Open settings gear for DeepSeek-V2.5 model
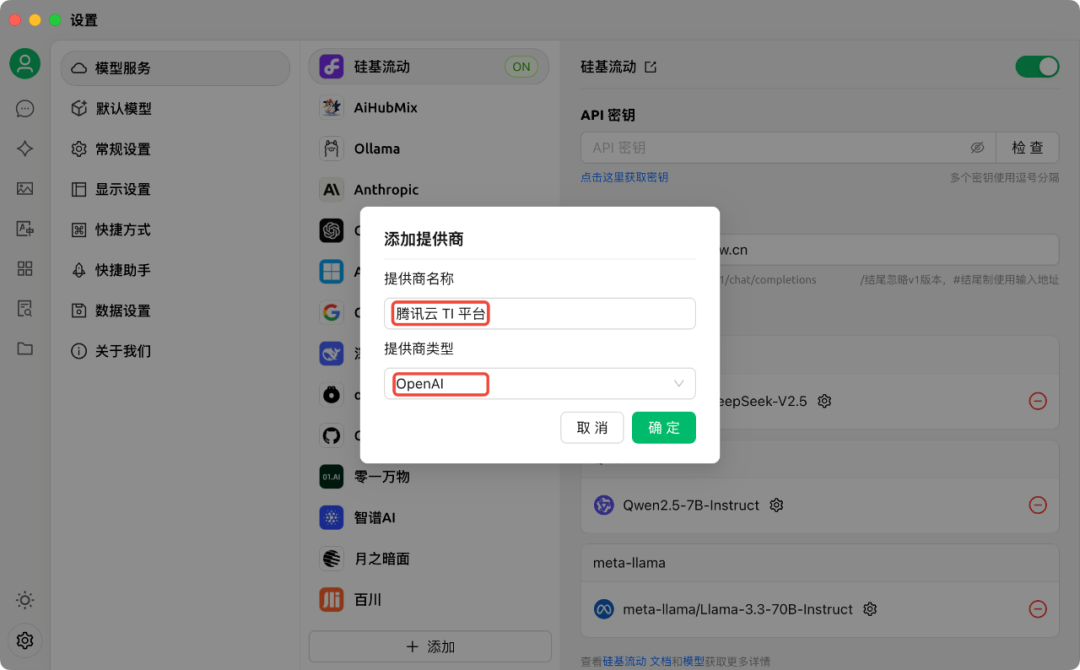The height and width of the screenshot is (670, 1080). tap(823, 400)
